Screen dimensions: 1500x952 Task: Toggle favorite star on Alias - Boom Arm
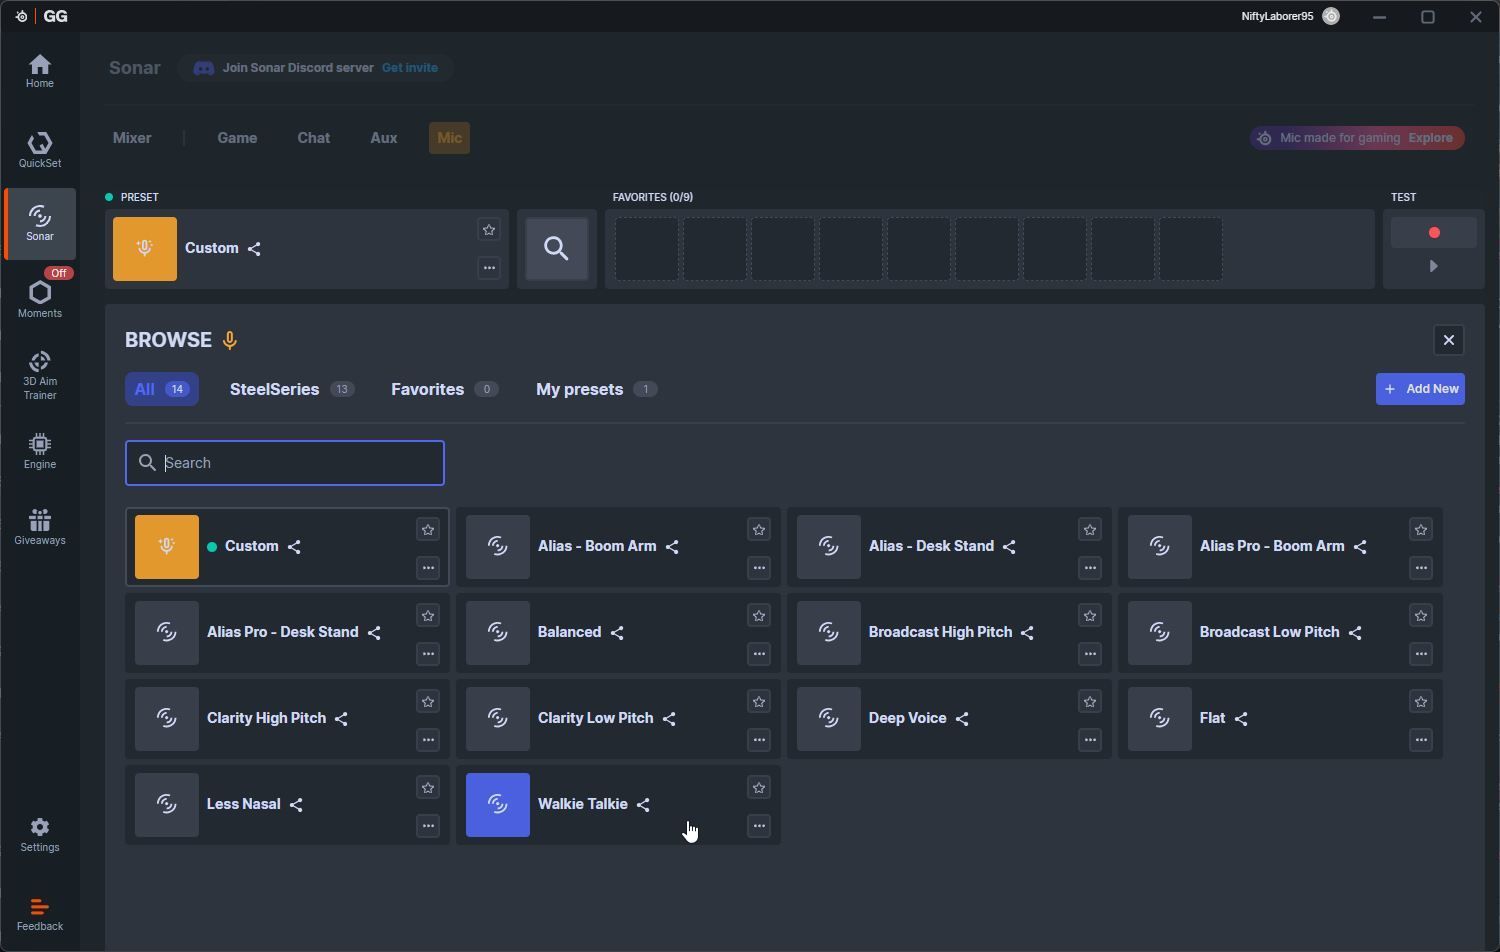(759, 530)
